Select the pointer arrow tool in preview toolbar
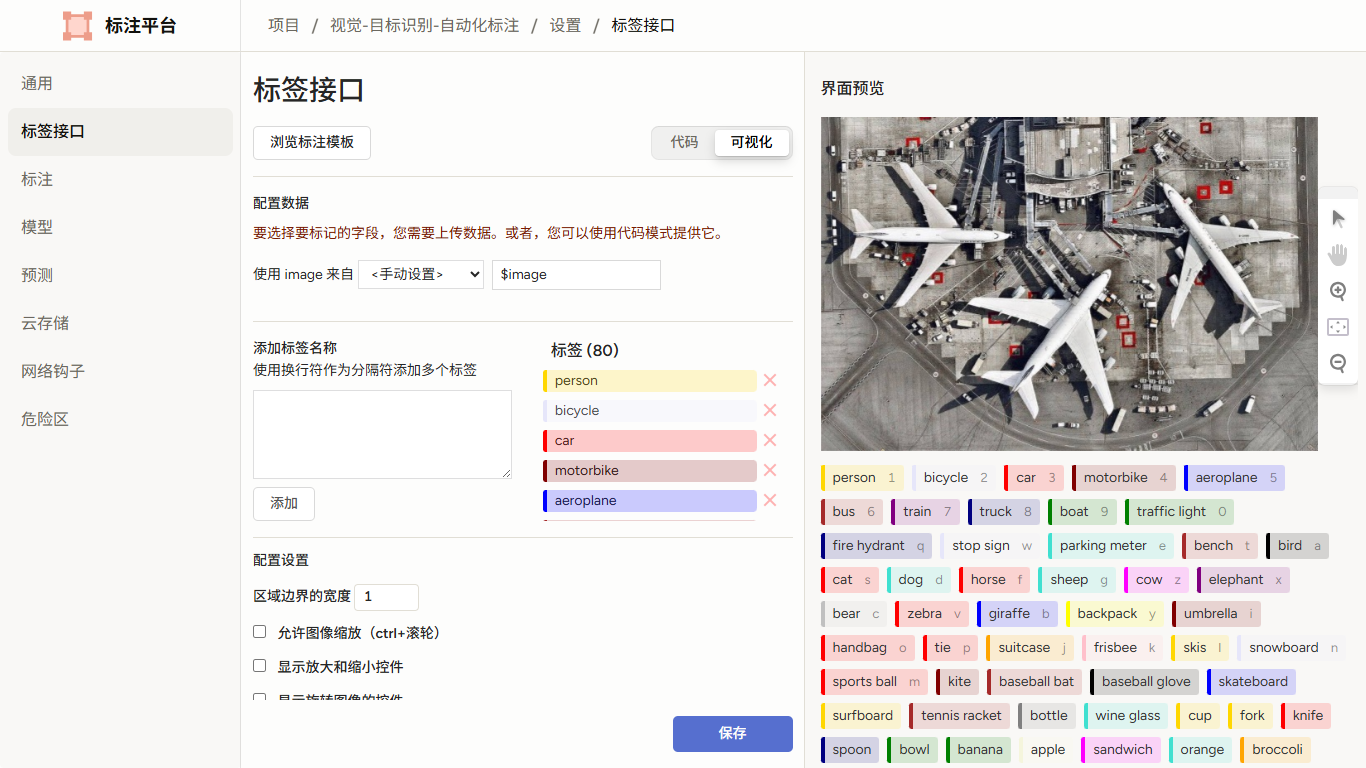Screen dimensions: 1366x768 1338,218
